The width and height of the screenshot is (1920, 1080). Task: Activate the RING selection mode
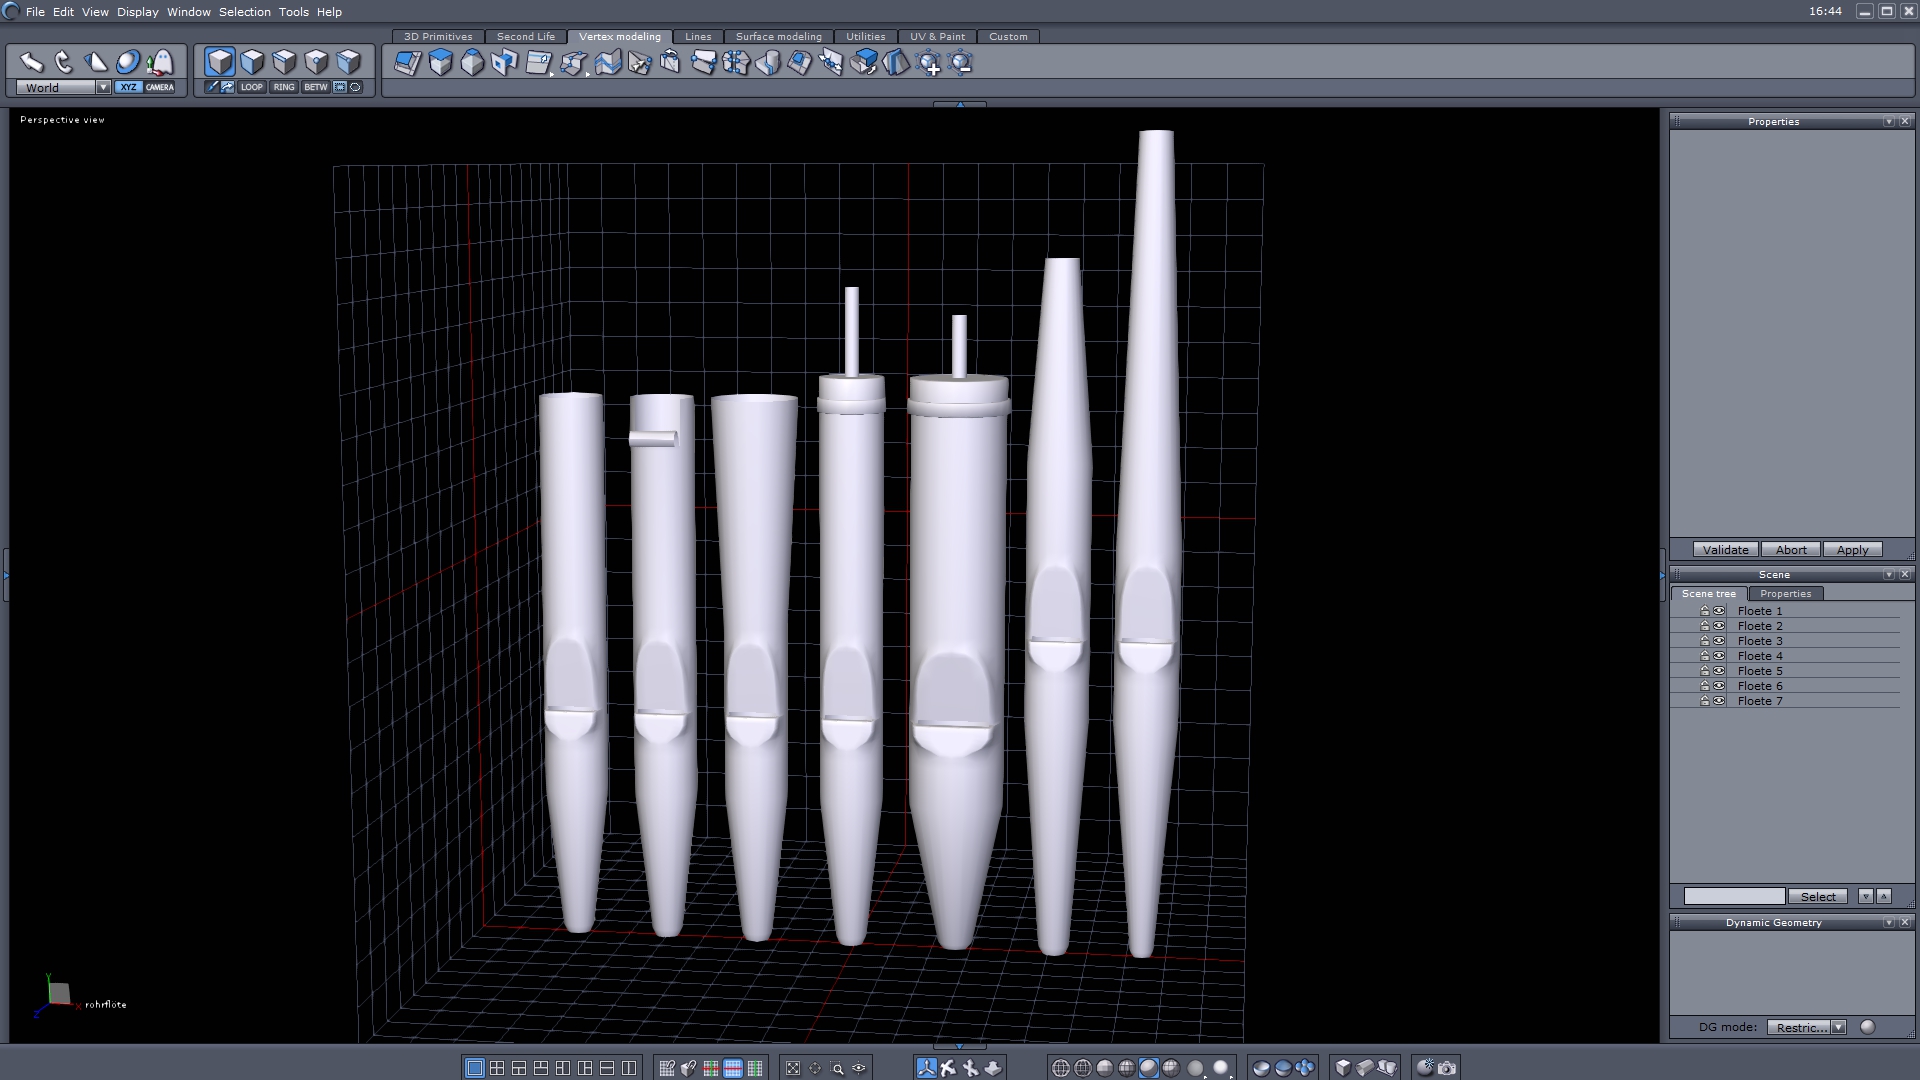[284, 87]
